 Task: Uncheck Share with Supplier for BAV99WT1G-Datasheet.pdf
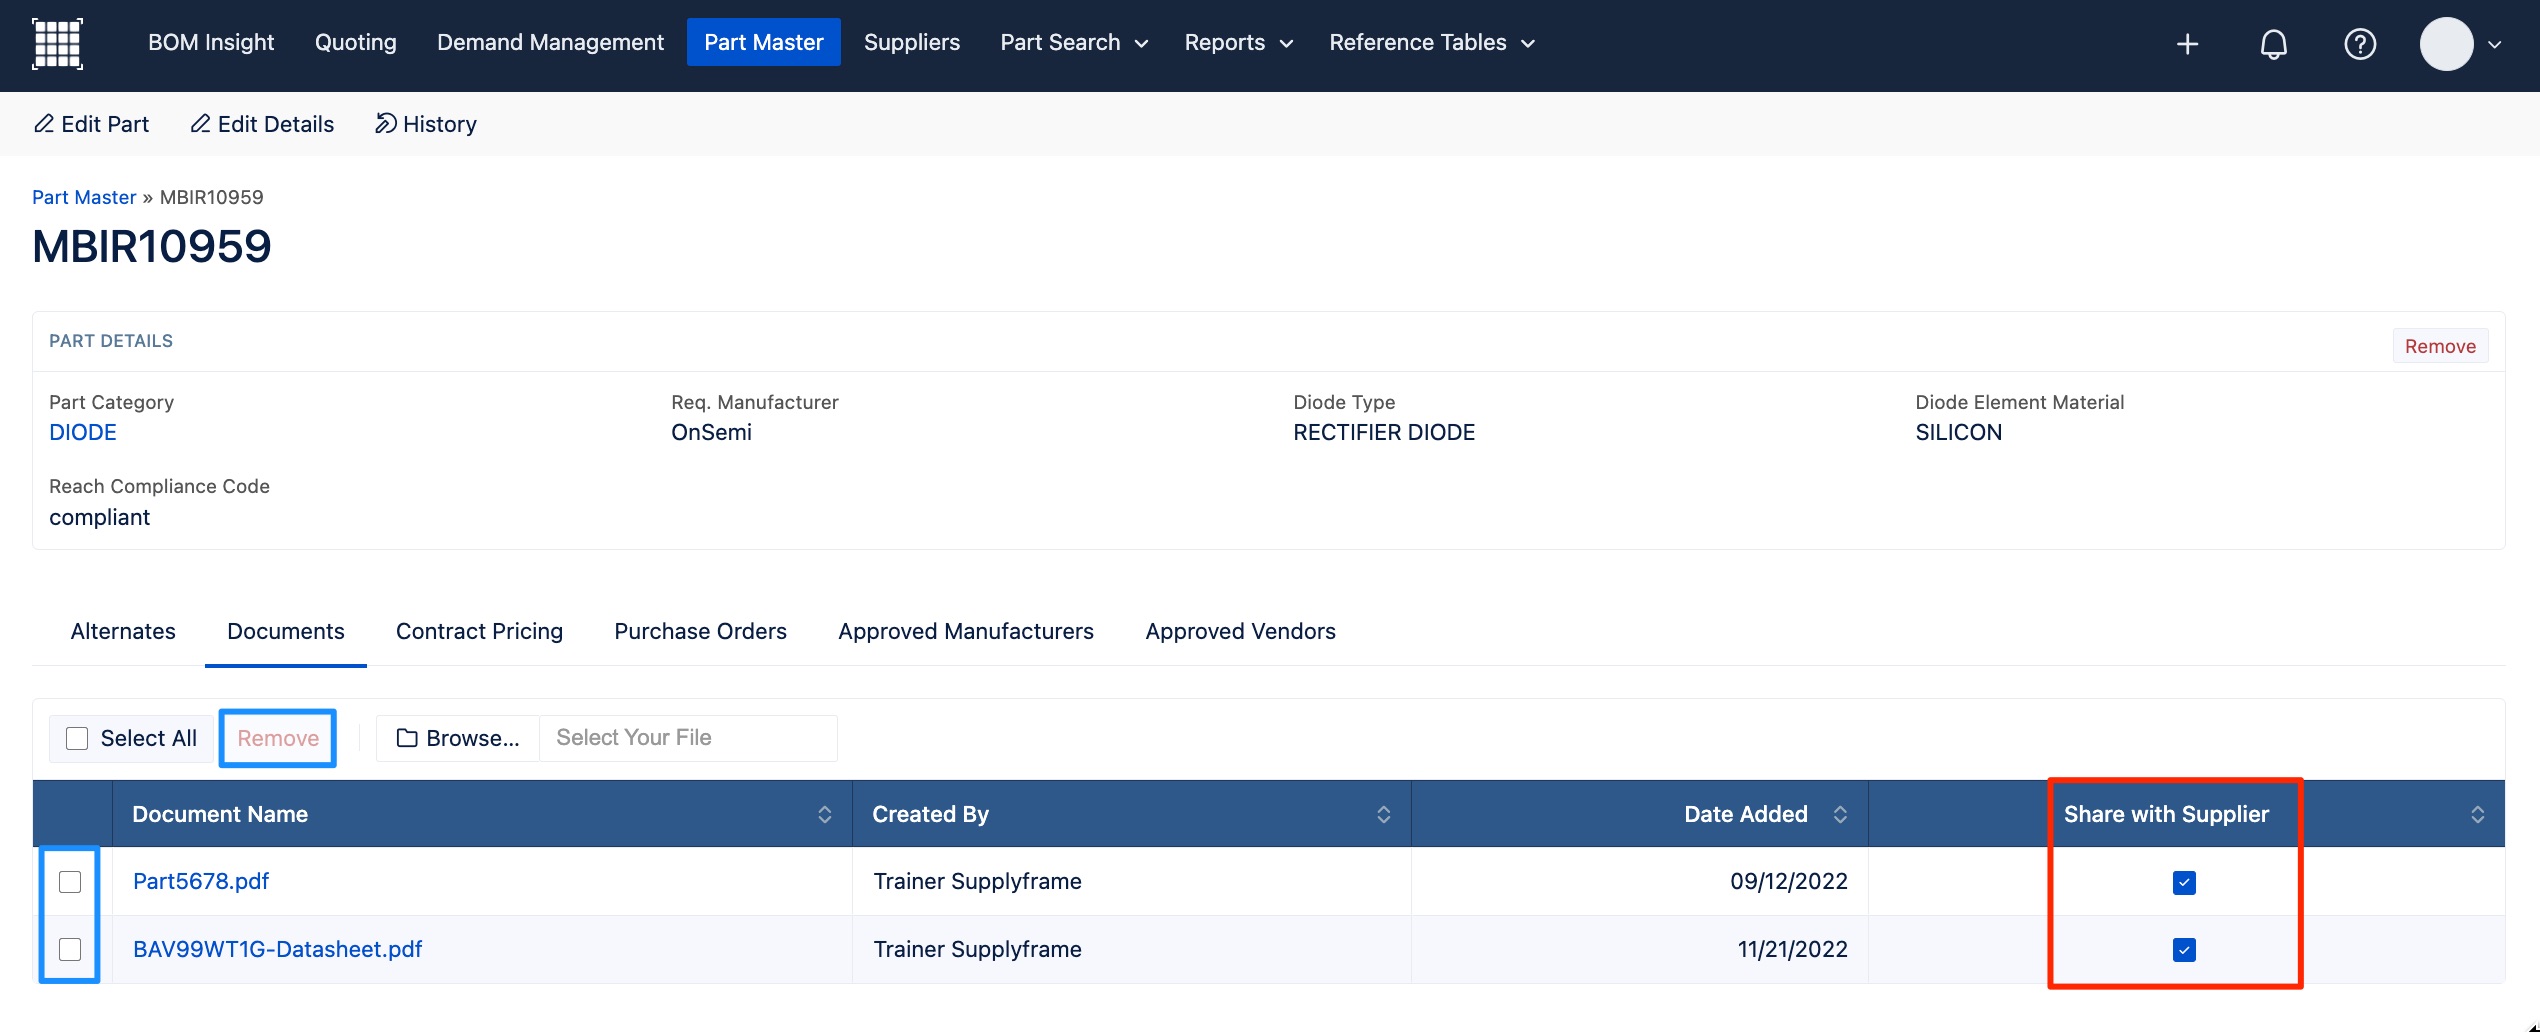(x=2184, y=950)
